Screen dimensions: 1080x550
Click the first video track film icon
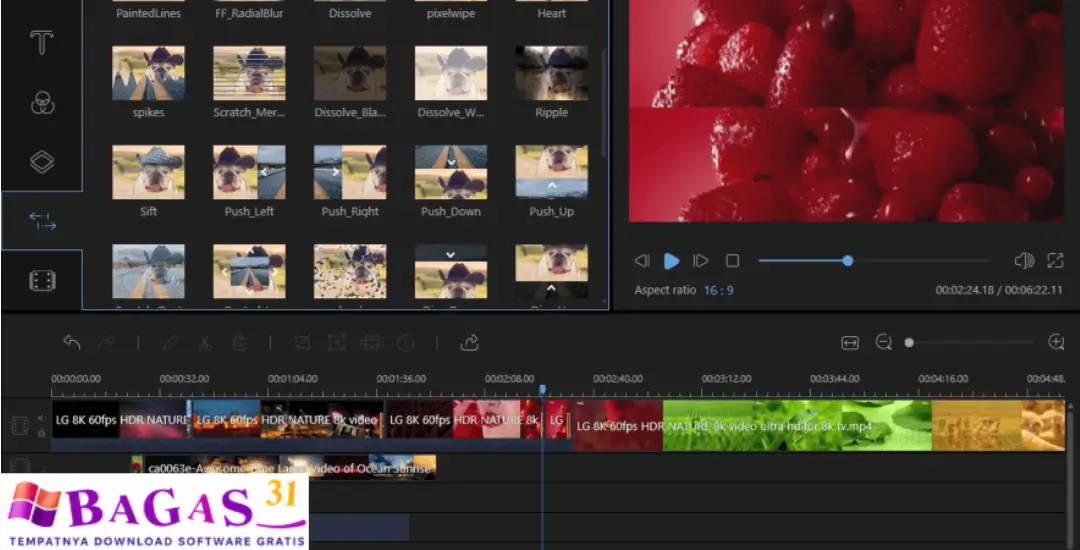point(20,426)
